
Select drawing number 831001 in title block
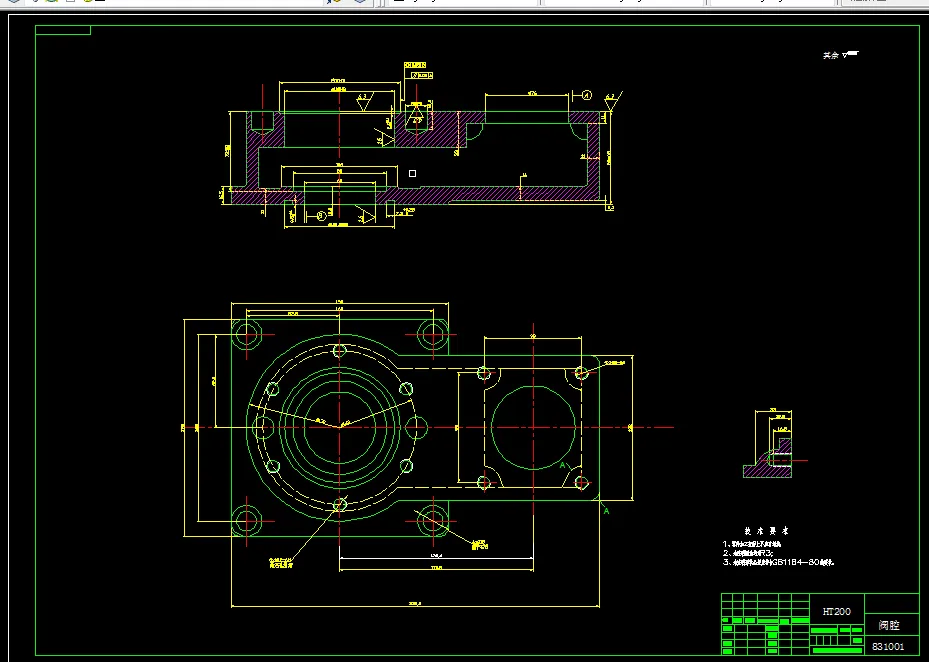pos(888,647)
